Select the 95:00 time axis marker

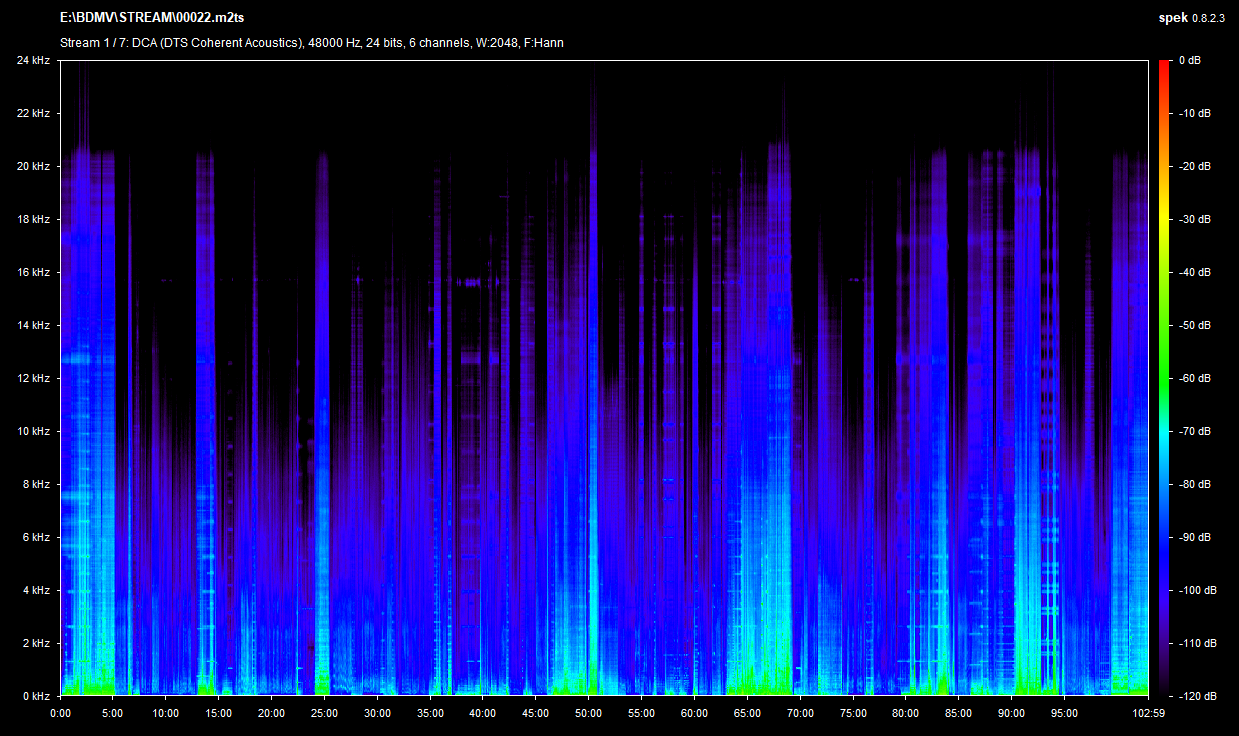tap(1064, 713)
